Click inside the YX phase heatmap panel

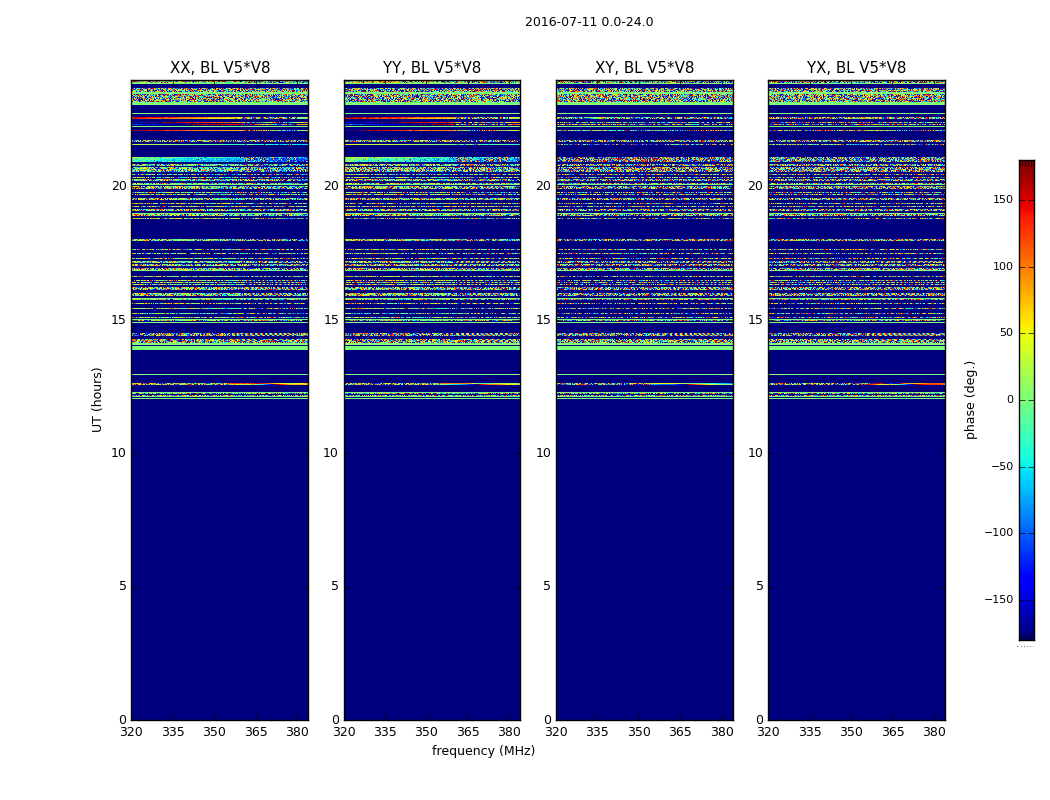click(856, 400)
